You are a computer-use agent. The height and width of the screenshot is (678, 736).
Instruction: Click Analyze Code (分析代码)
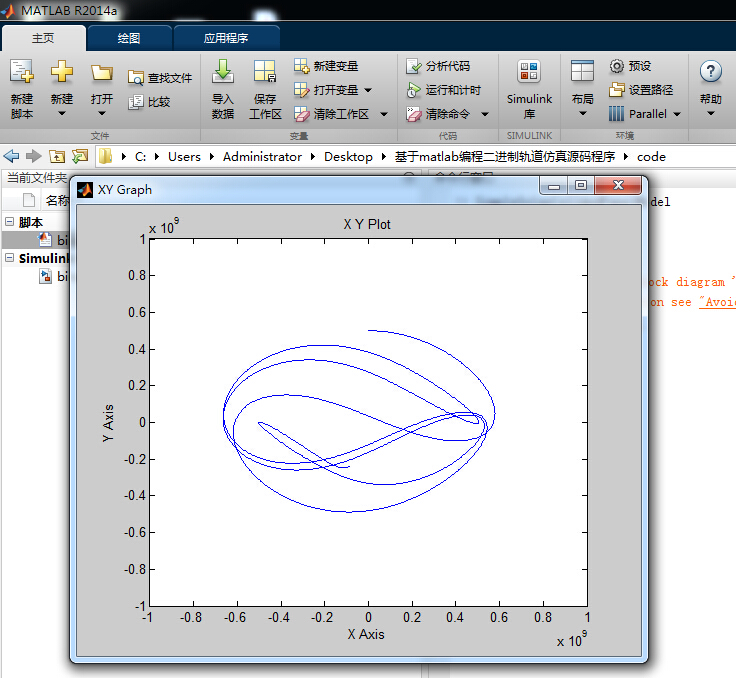click(x=437, y=66)
